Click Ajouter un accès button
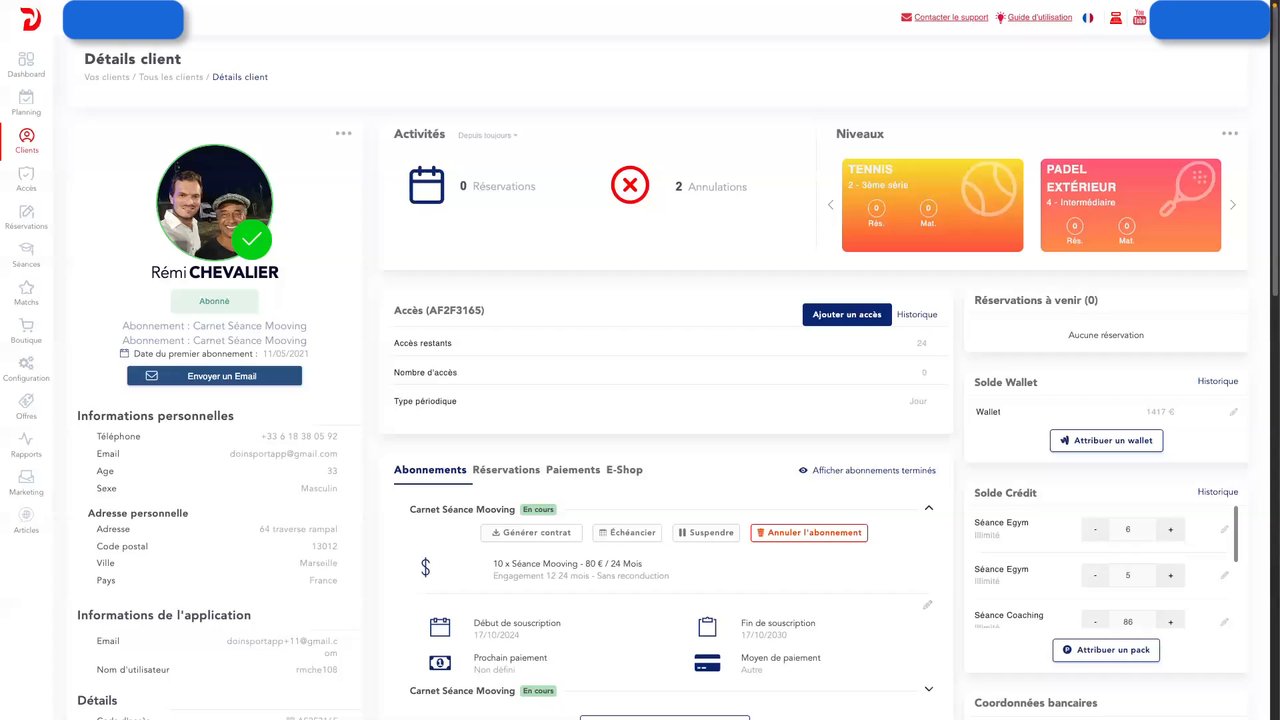 point(847,314)
